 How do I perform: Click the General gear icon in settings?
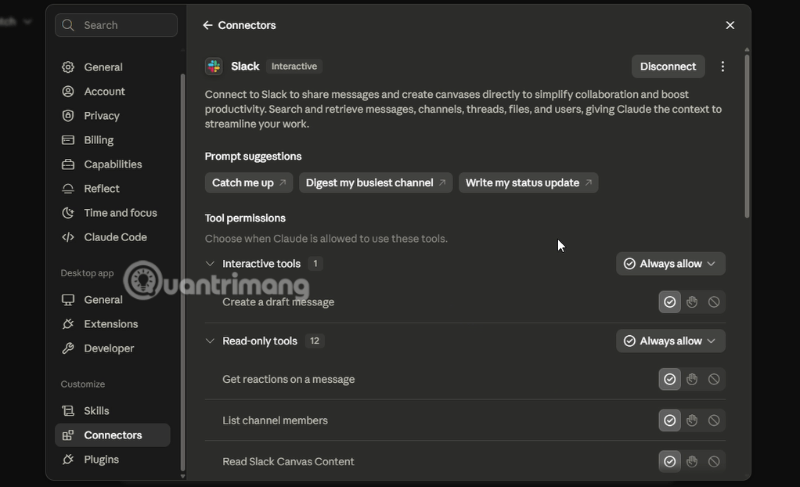(68, 67)
